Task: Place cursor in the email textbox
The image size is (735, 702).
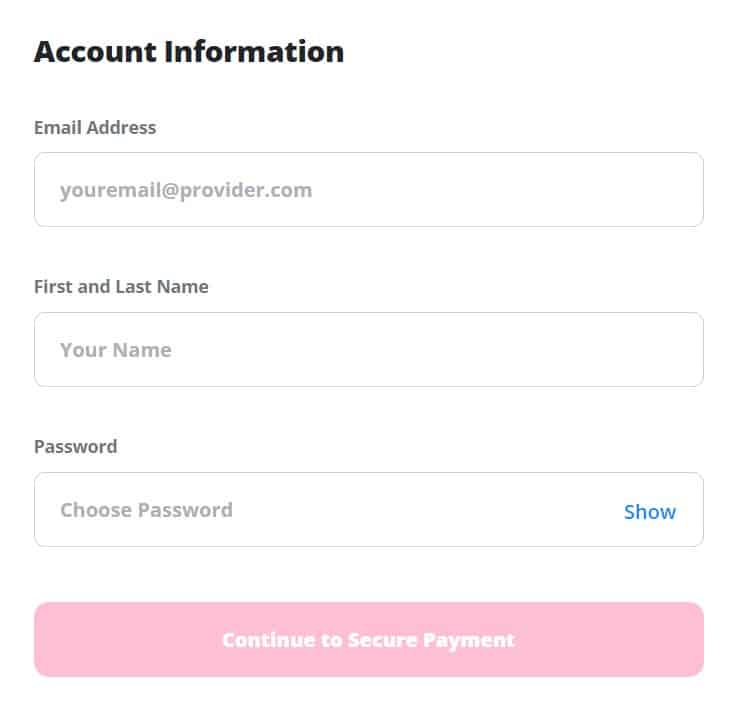Action: coord(368,190)
